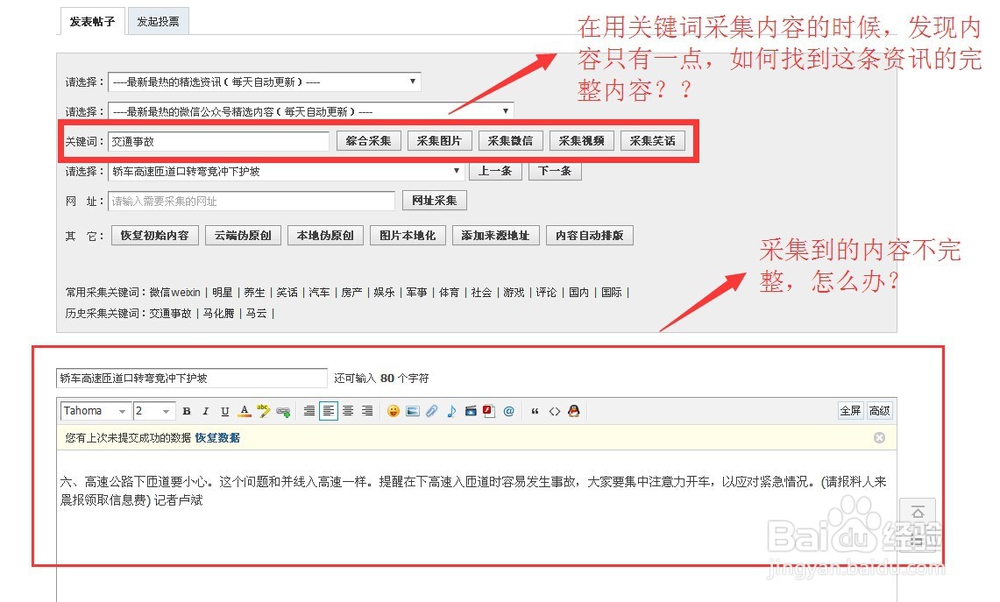
Task: Insert code with the angle brackets icon
Action: pyautogui.click(x=554, y=411)
